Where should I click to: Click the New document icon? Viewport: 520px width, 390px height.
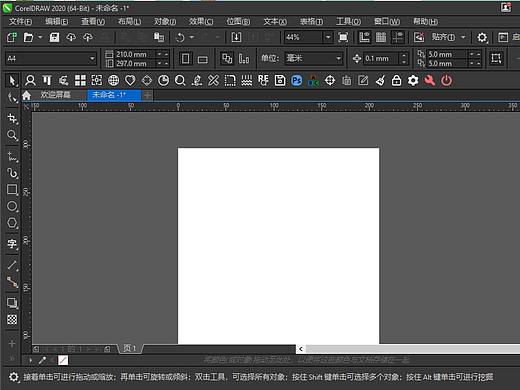[x=12, y=37]
